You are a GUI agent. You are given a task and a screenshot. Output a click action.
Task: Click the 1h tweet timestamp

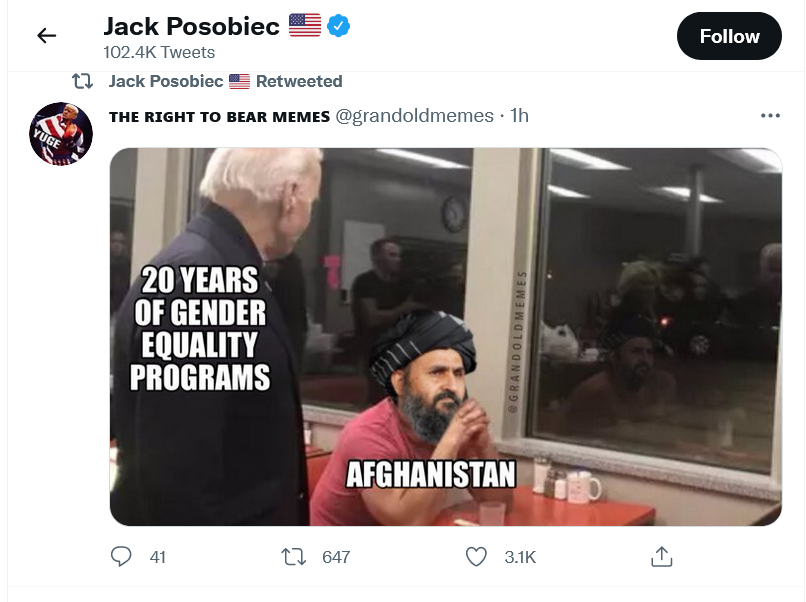(x=519, y=116)
